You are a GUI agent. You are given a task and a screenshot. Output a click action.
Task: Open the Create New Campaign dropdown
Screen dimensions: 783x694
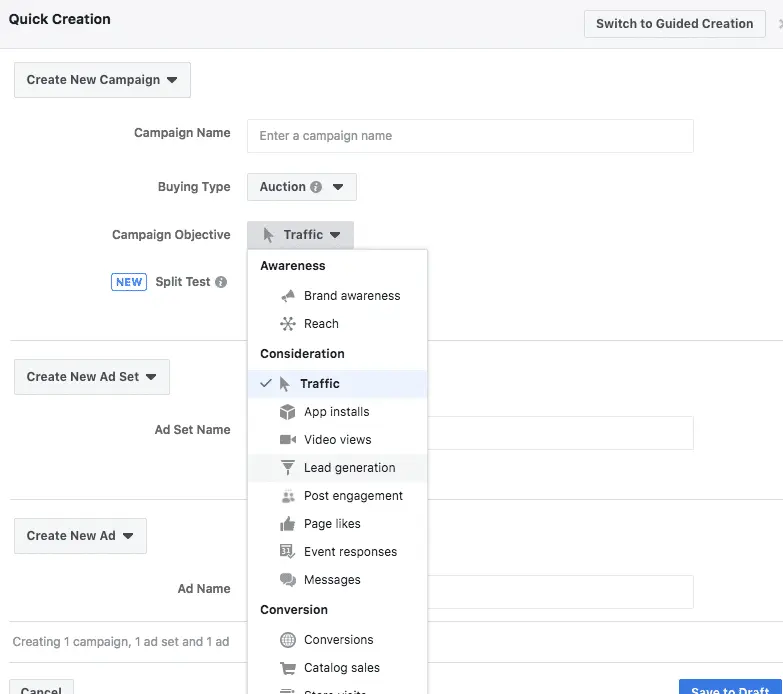coord(102,80)
